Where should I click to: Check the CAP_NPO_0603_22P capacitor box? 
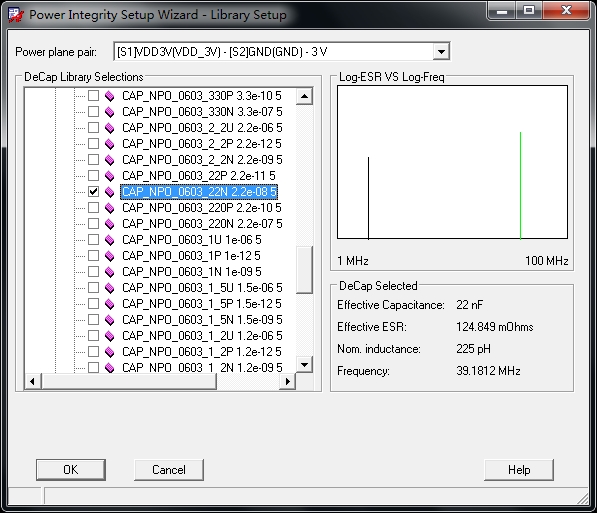(93, 176)
